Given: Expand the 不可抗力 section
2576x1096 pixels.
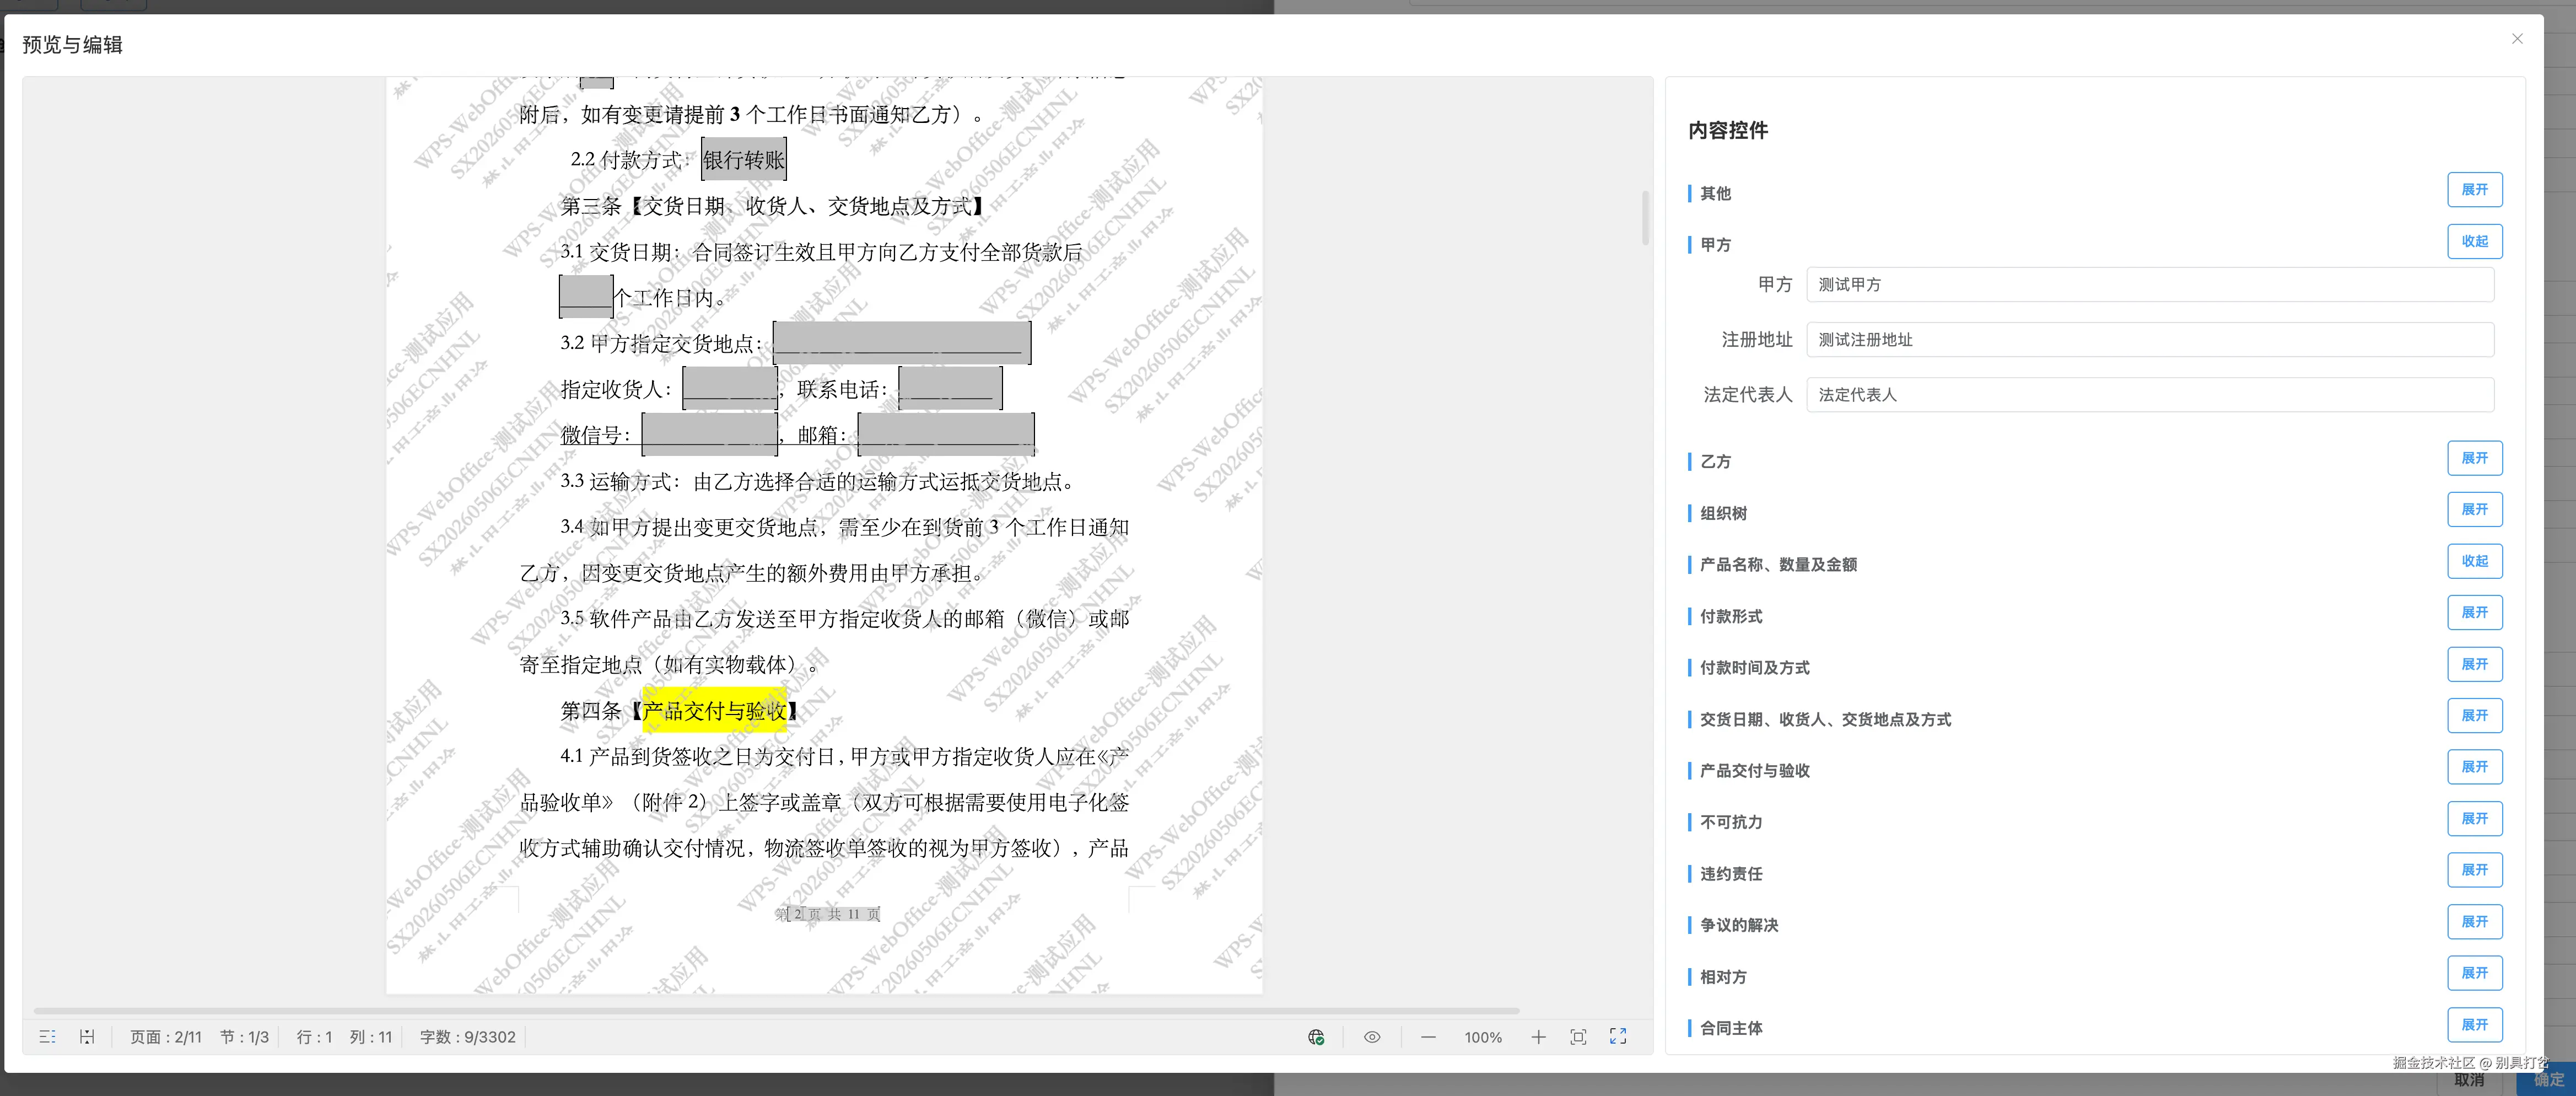Looking at the screenshot, I should pyautogui.click(x=2474, y=818).
